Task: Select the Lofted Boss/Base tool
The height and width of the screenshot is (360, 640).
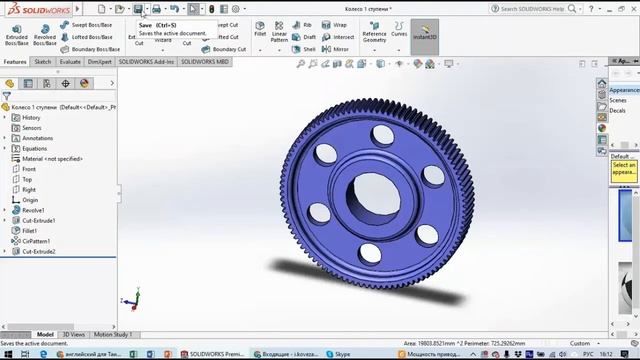Action: tap(86, 37)
